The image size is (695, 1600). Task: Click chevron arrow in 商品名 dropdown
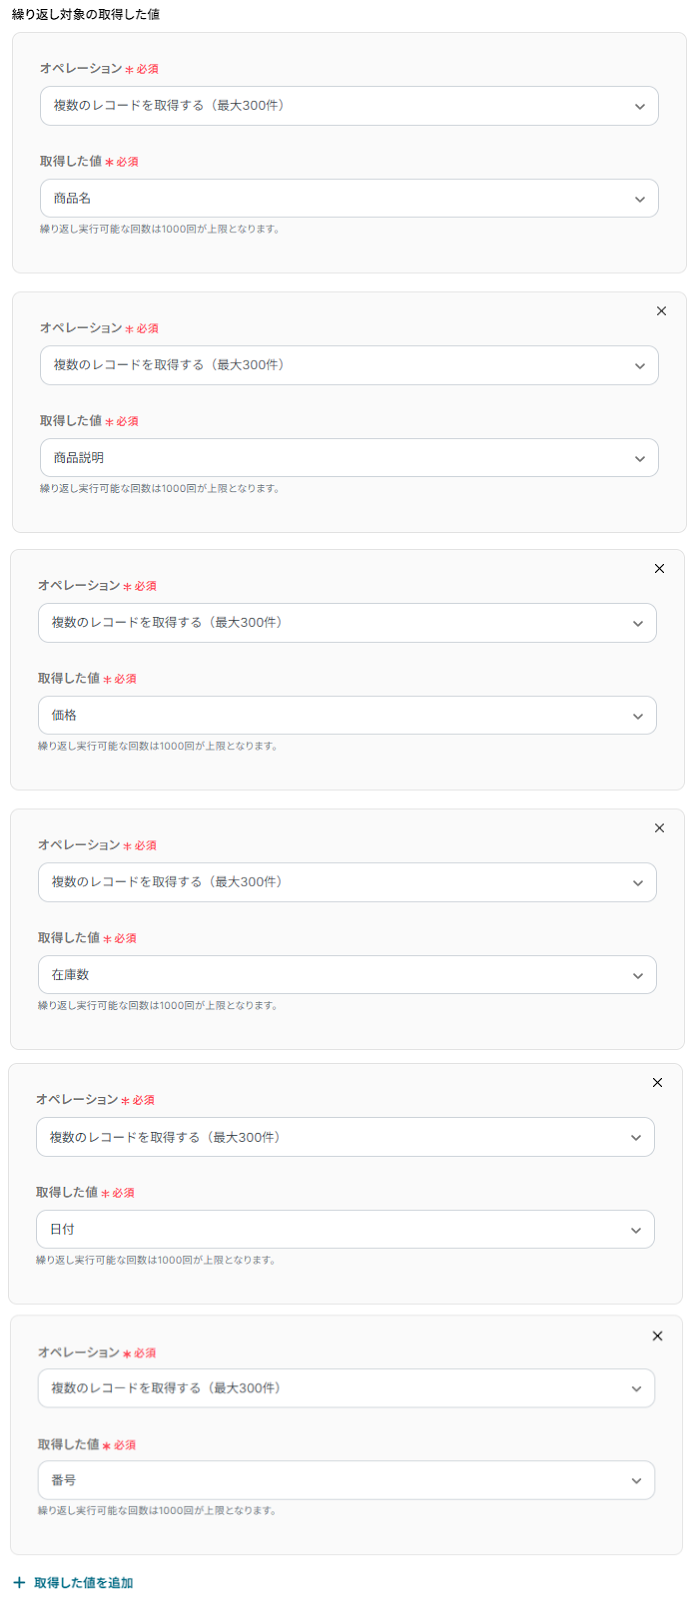coord(640,199)
